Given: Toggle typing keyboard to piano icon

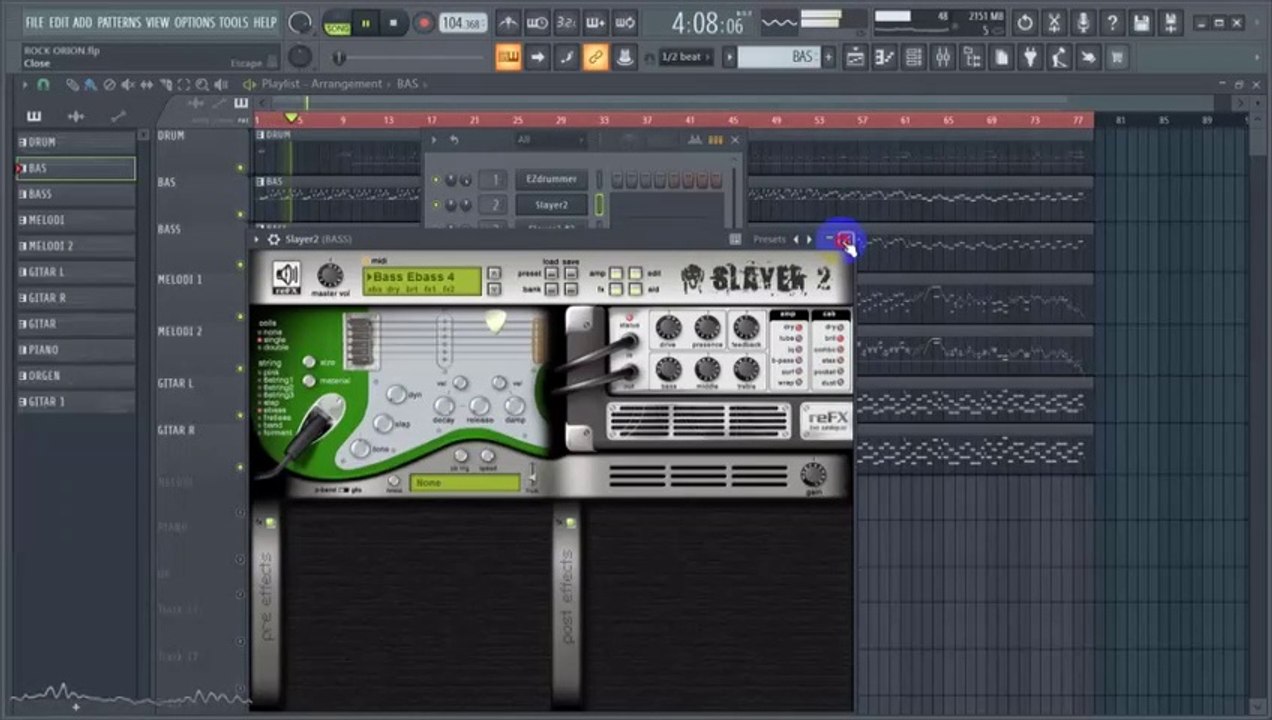Looking at the screenshot, I should point(508,58).
